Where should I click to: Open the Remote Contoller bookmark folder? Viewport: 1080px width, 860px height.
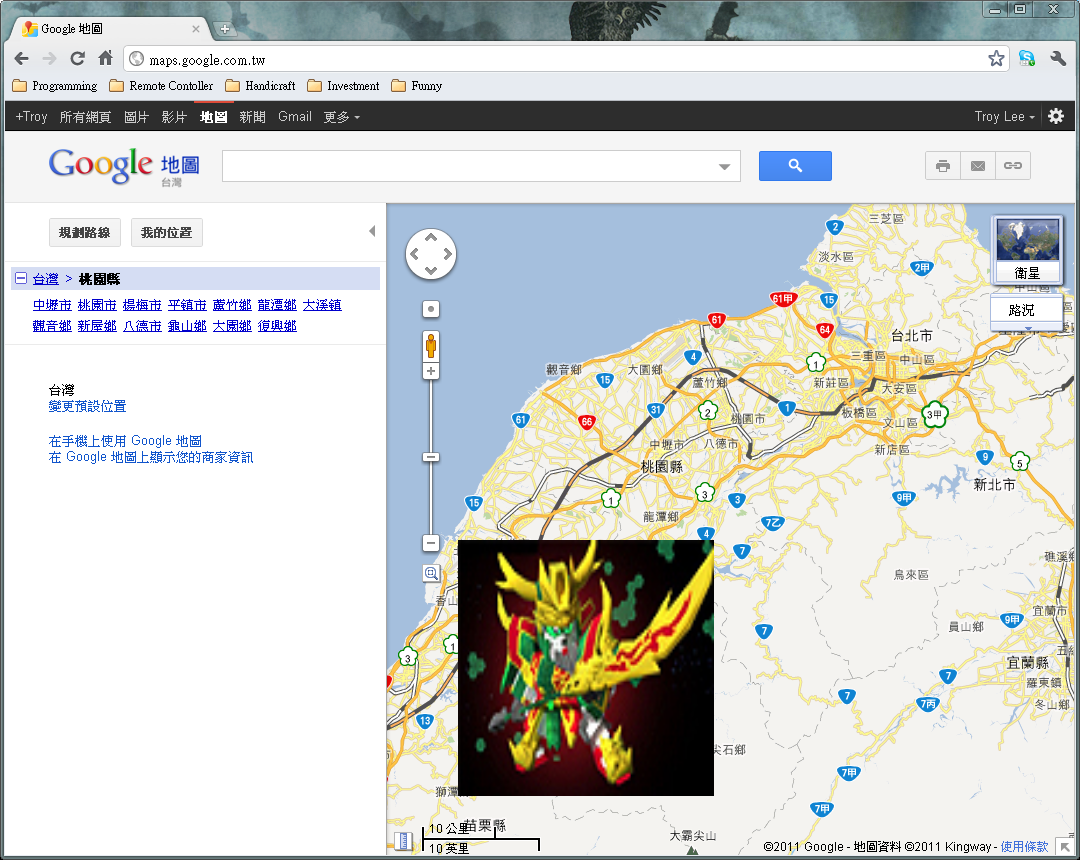[162, 86]
